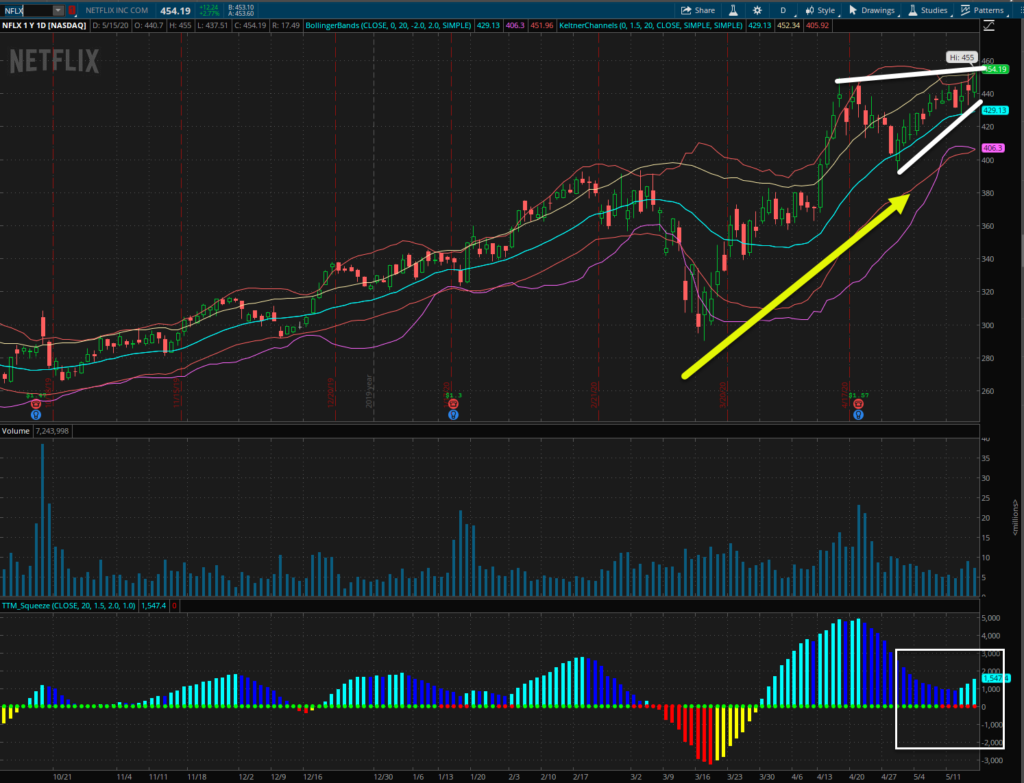Viewport: 1024px width, 783px height.
Task: Click the NFLX symbol input field
Action: [x=27, y=10]
